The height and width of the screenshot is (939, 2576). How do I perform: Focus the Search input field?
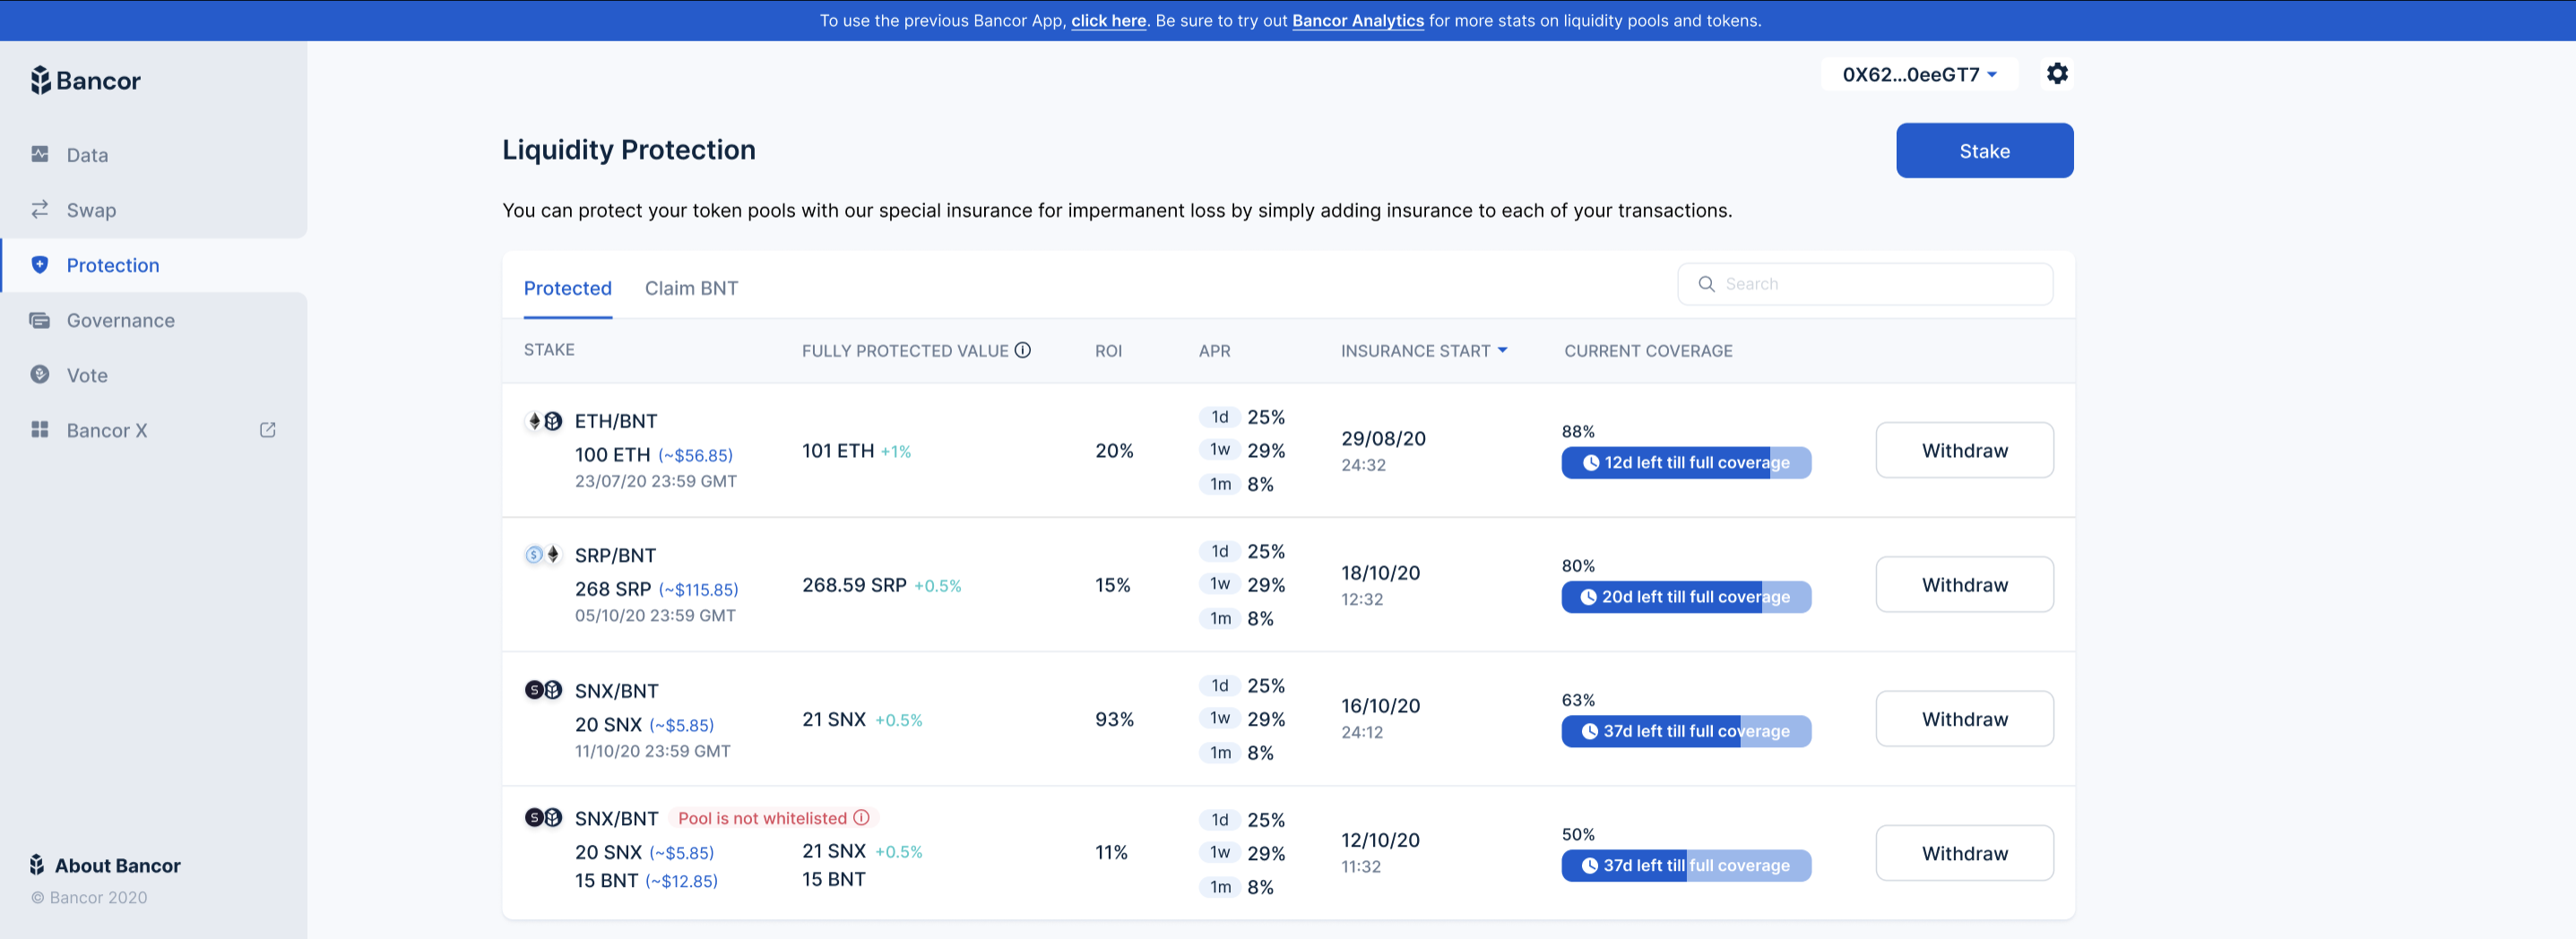[1865, 284]
